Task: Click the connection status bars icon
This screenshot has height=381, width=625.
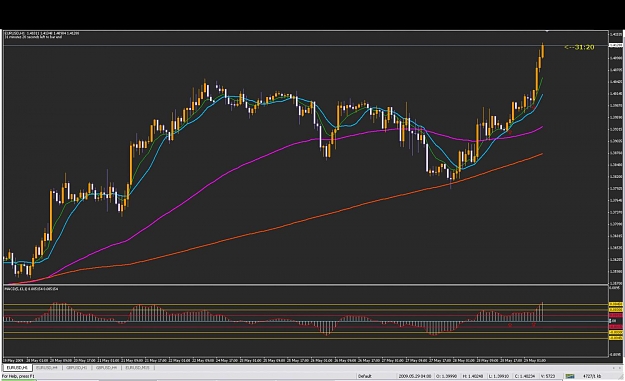Action: pos(570,376)
